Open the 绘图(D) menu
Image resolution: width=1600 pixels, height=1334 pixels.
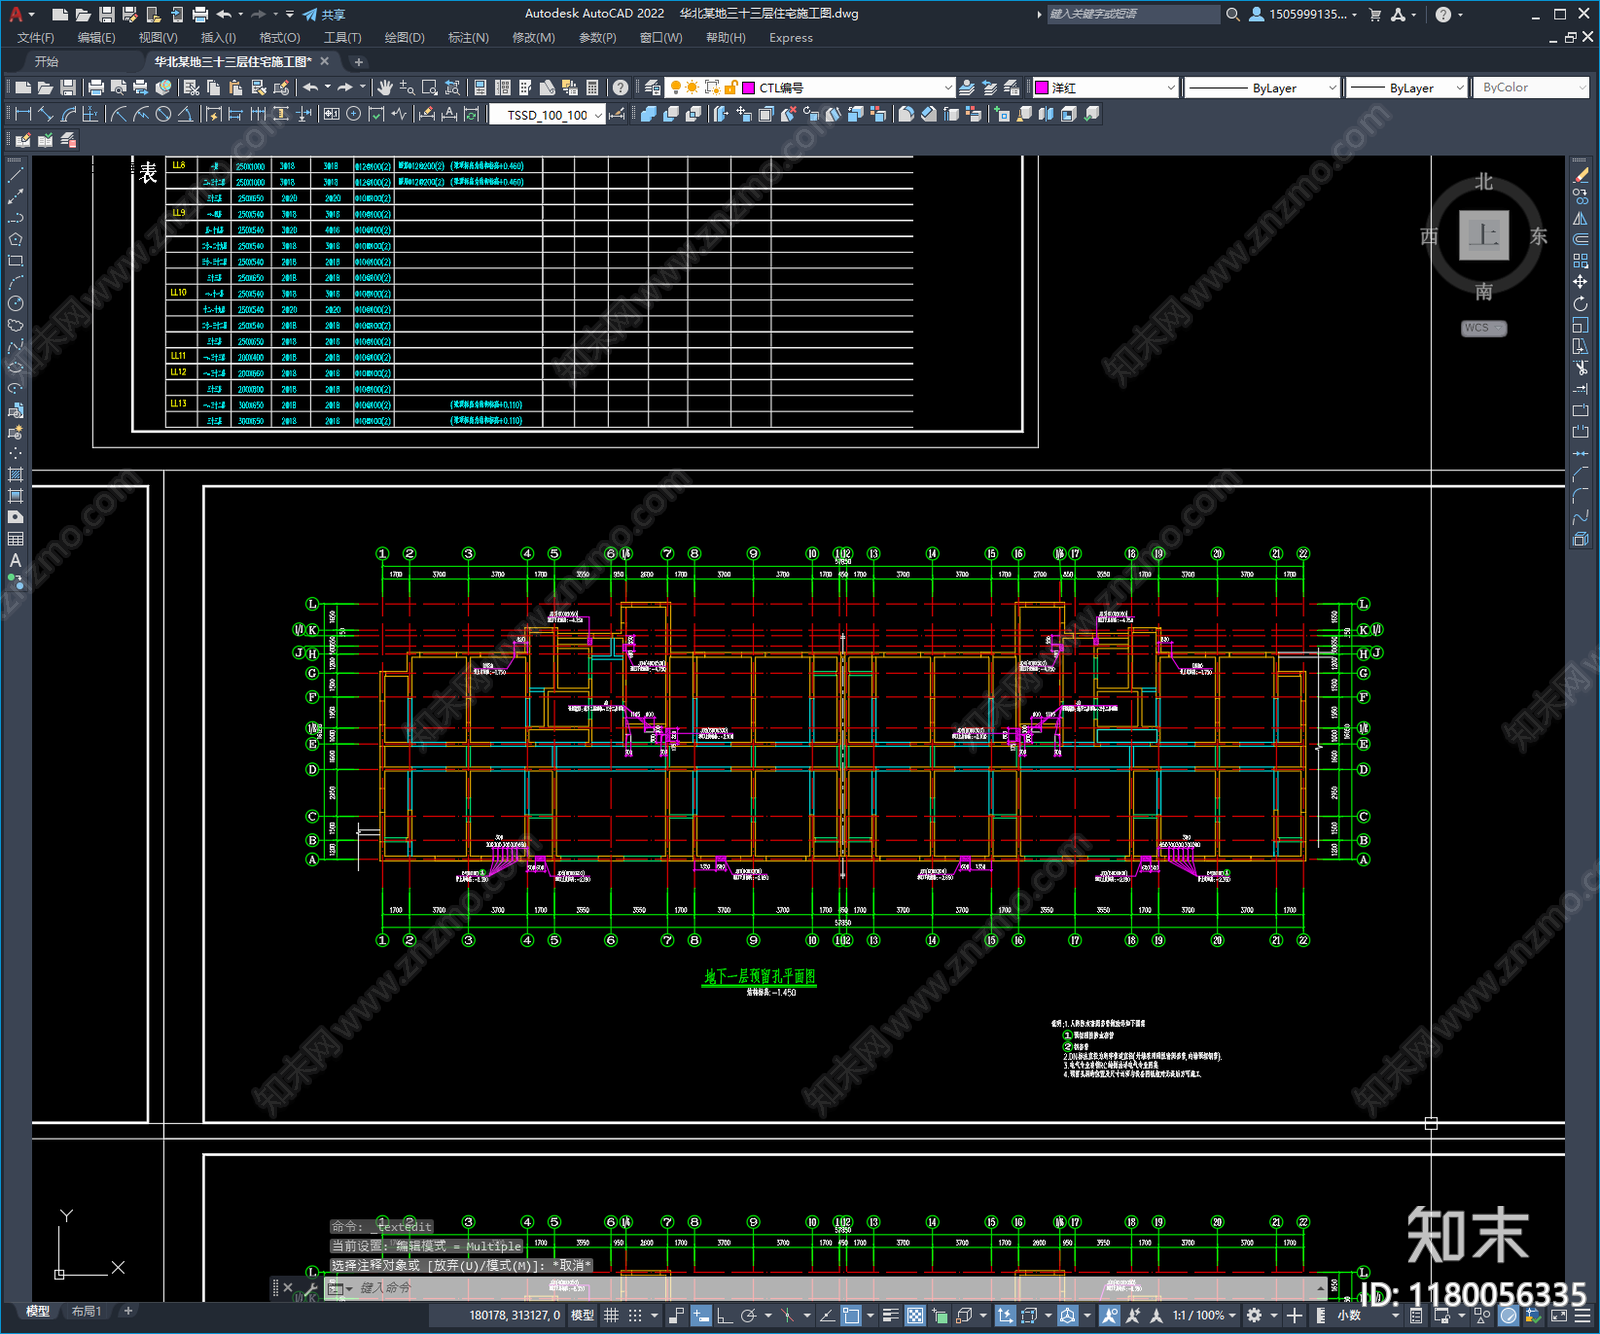[x=404, y=38]
